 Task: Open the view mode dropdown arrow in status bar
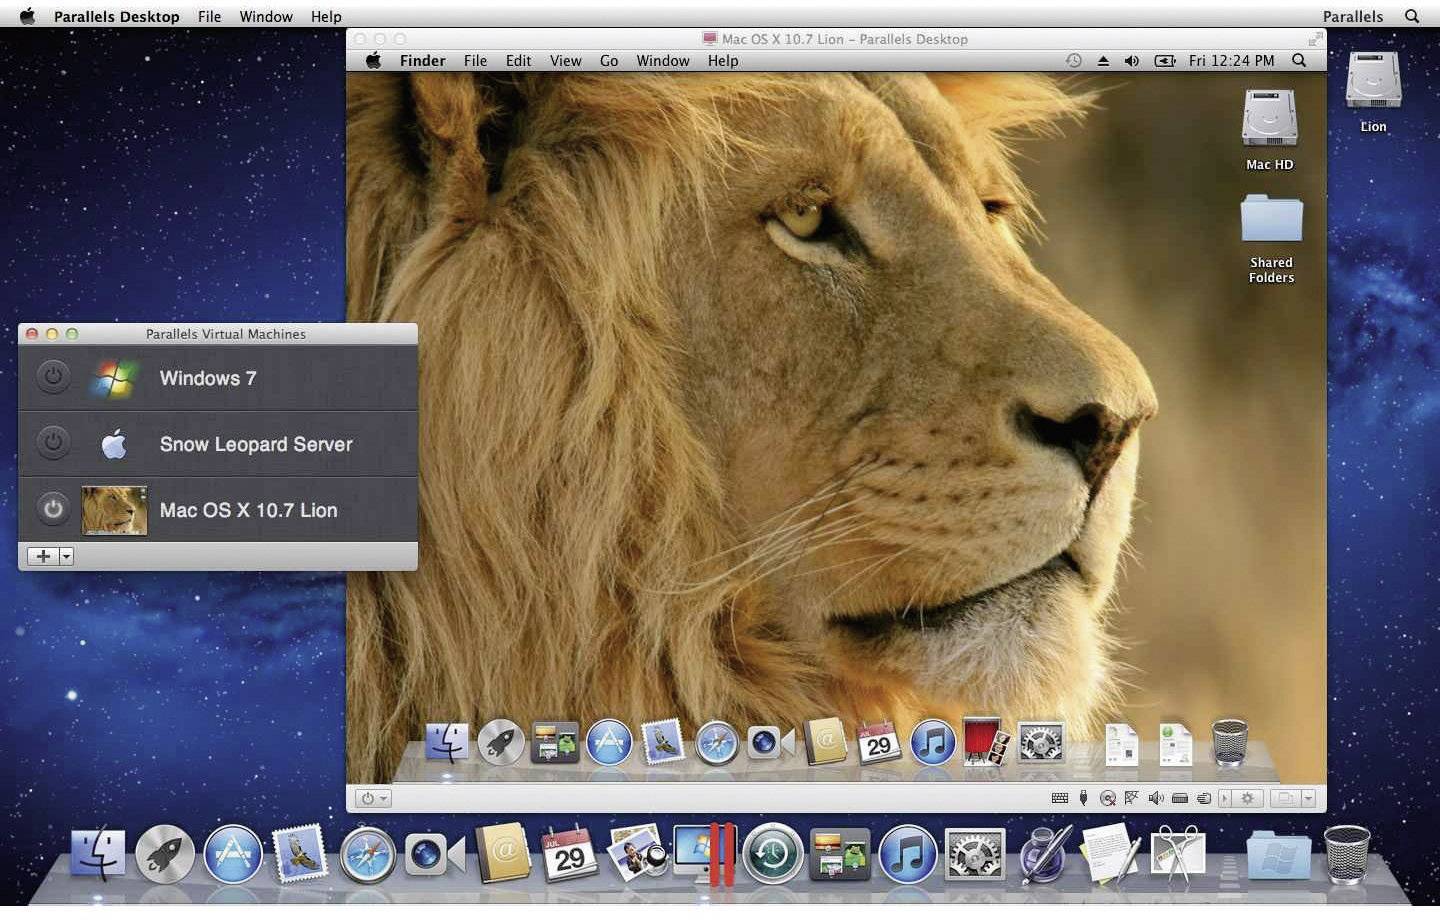(x=1308, y=798)
